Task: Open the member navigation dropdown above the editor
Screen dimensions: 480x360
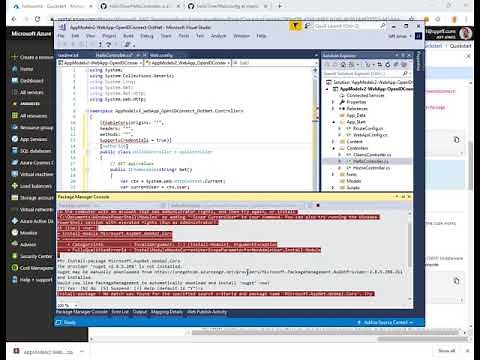Action: click(x=275, y=63)
